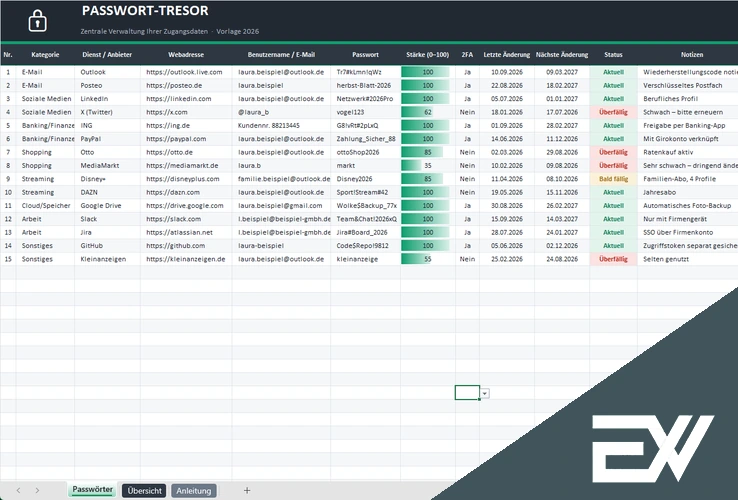Click the Passwort column header
The image size is (738, 500).
[x=365, y=55]
